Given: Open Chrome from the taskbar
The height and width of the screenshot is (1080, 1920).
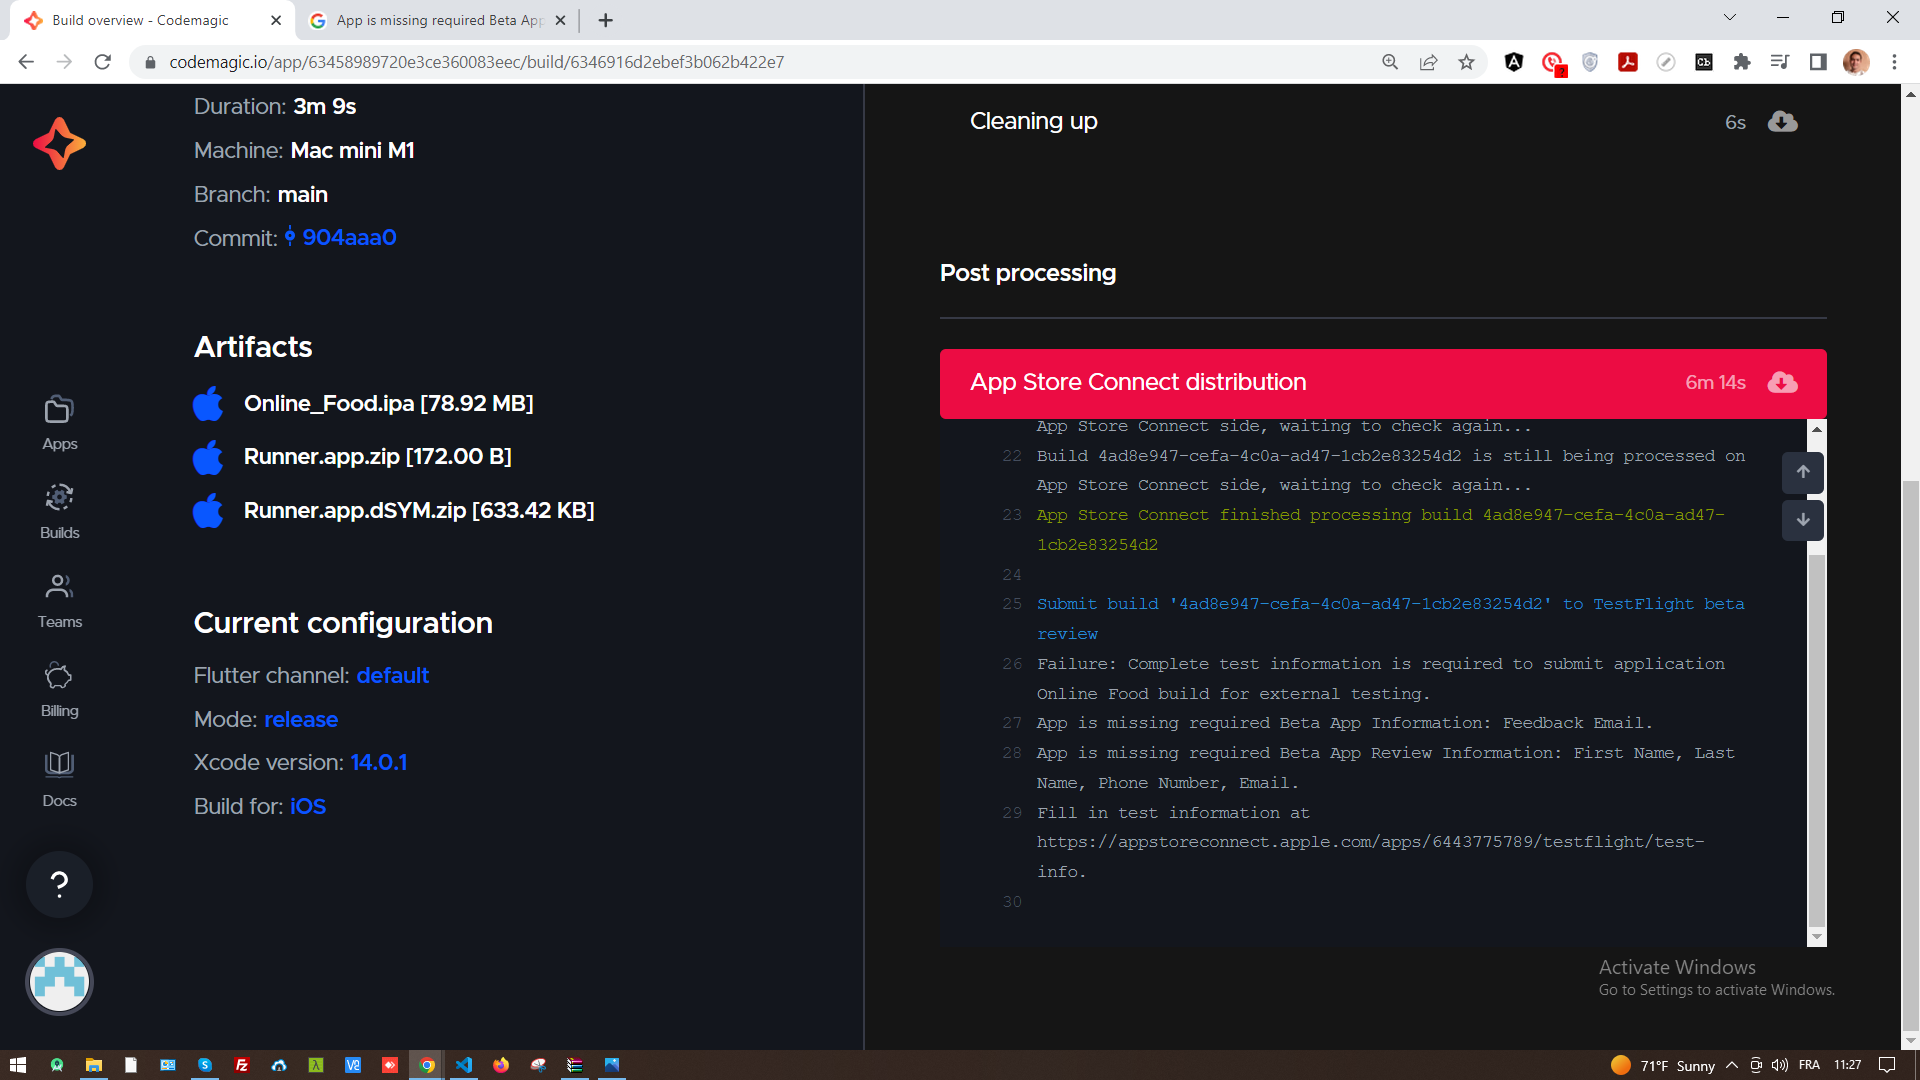Looking at the screenshot, I should 427,1065.
